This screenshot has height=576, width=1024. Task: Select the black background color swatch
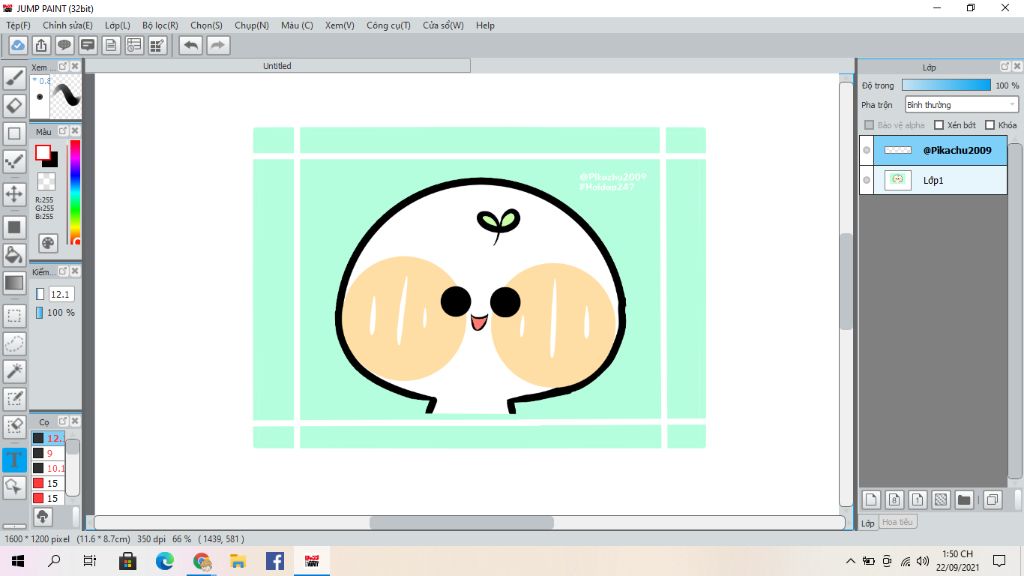[x=52, y=161]
